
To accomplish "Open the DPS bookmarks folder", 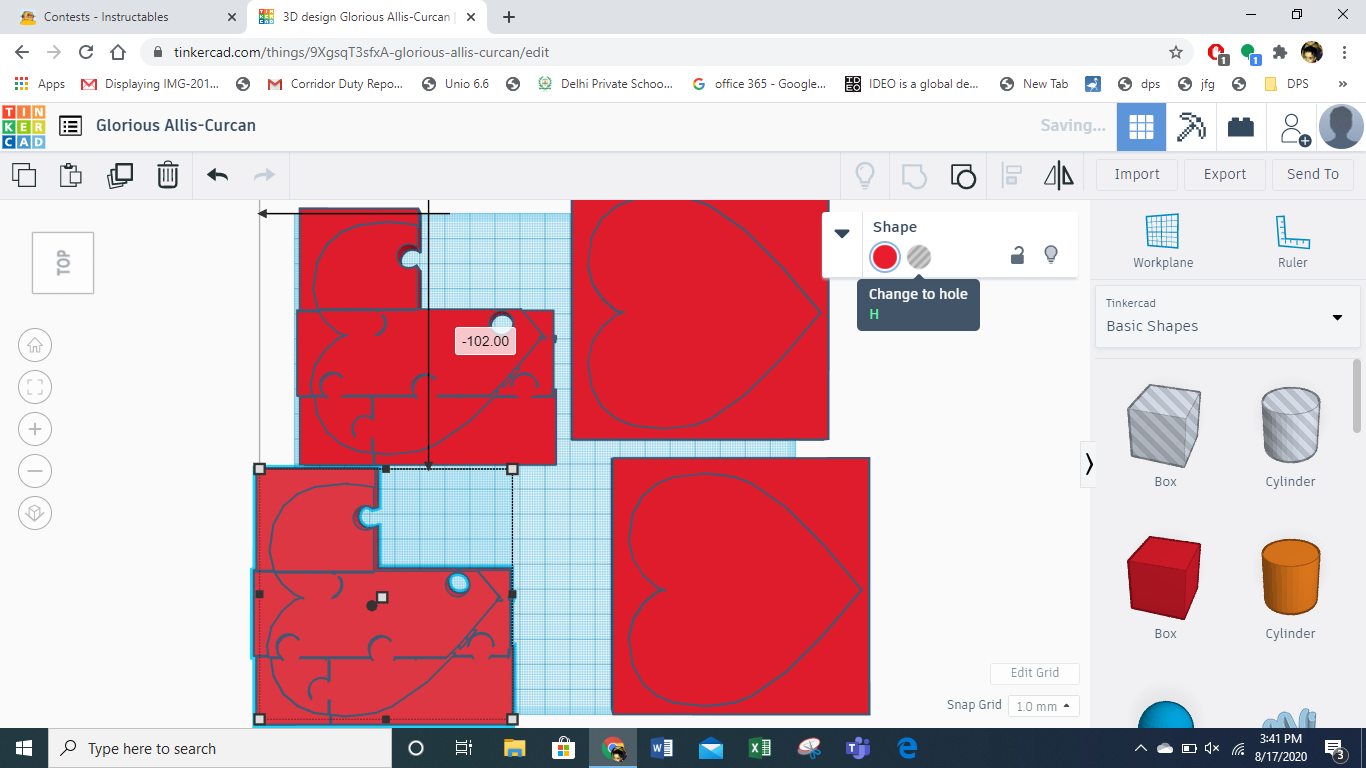I will pos(1287,84).
